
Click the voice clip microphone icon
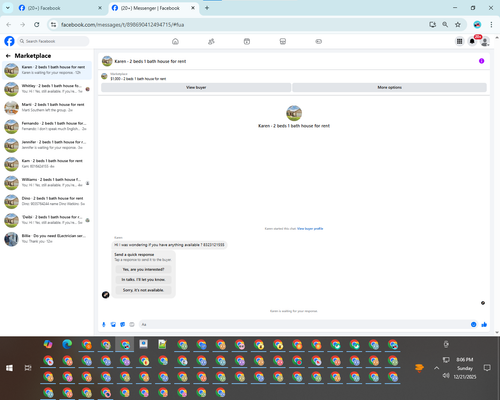tap(104, 324)
